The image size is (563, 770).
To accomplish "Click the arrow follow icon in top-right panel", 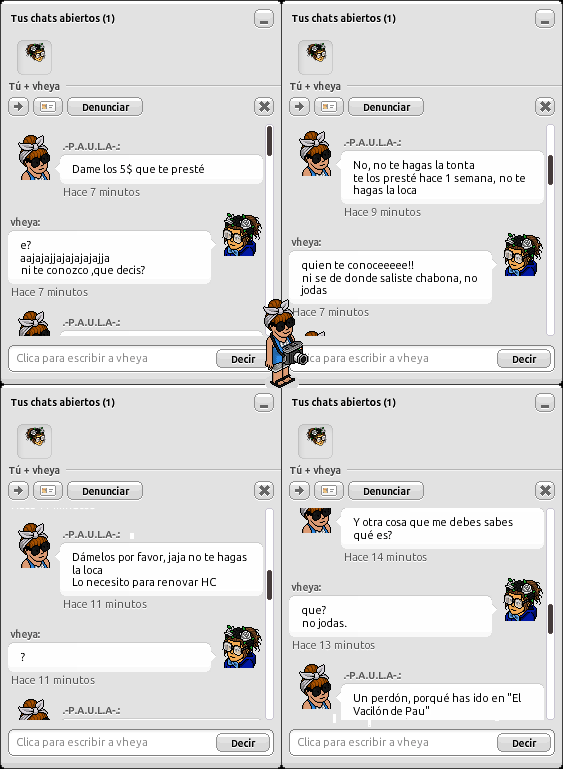I will [x=300, y=107].
